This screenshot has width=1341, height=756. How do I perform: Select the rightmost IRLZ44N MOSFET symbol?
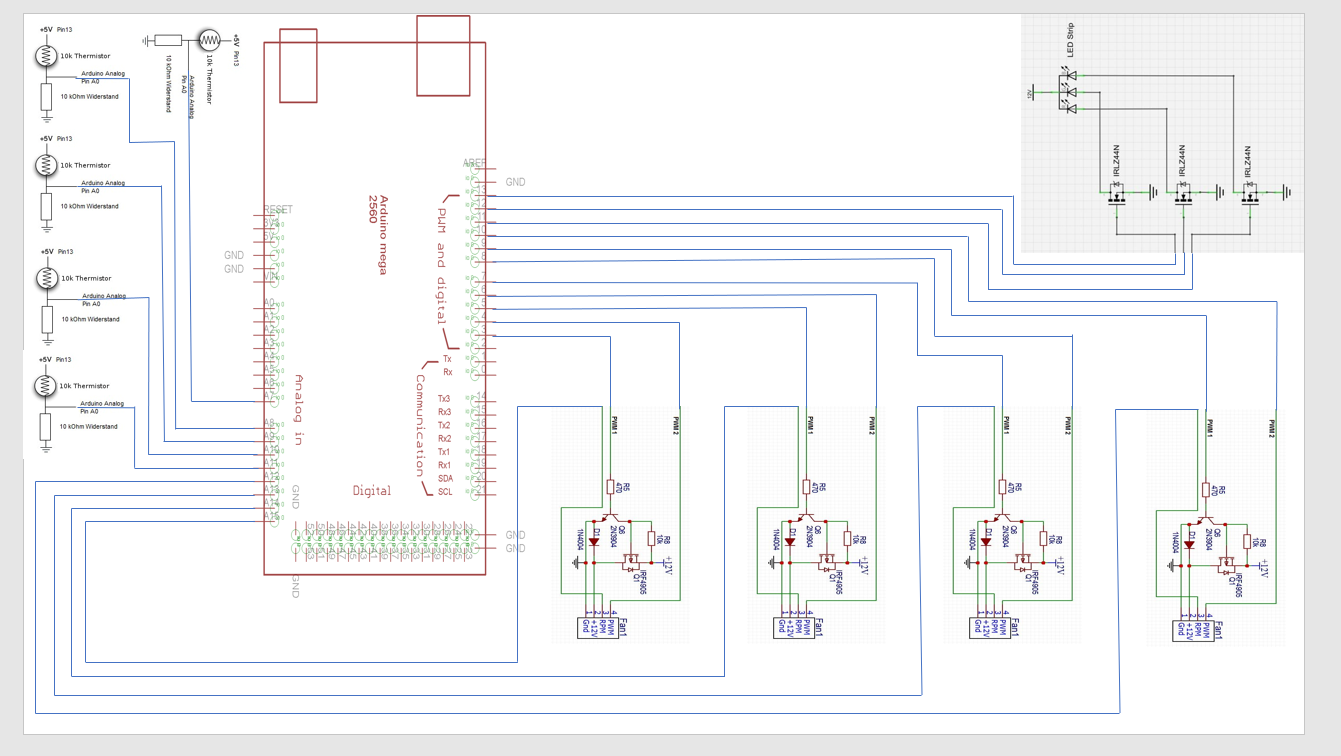coord(1248,193)
